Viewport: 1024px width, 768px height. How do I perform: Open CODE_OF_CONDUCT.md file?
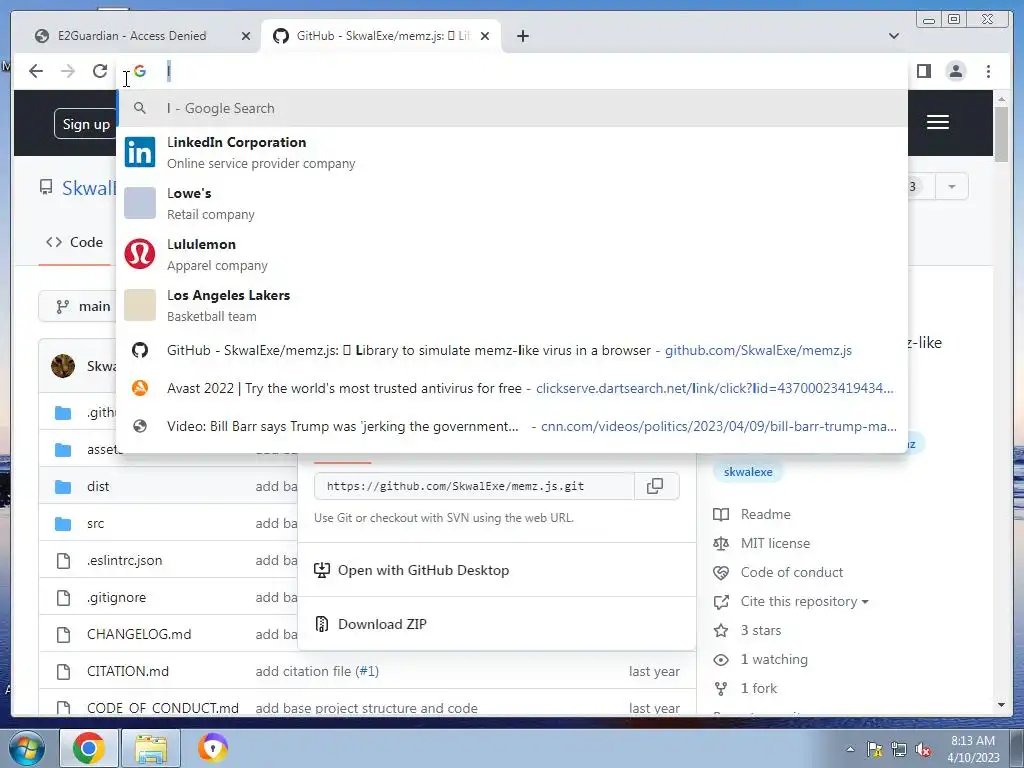163,708
